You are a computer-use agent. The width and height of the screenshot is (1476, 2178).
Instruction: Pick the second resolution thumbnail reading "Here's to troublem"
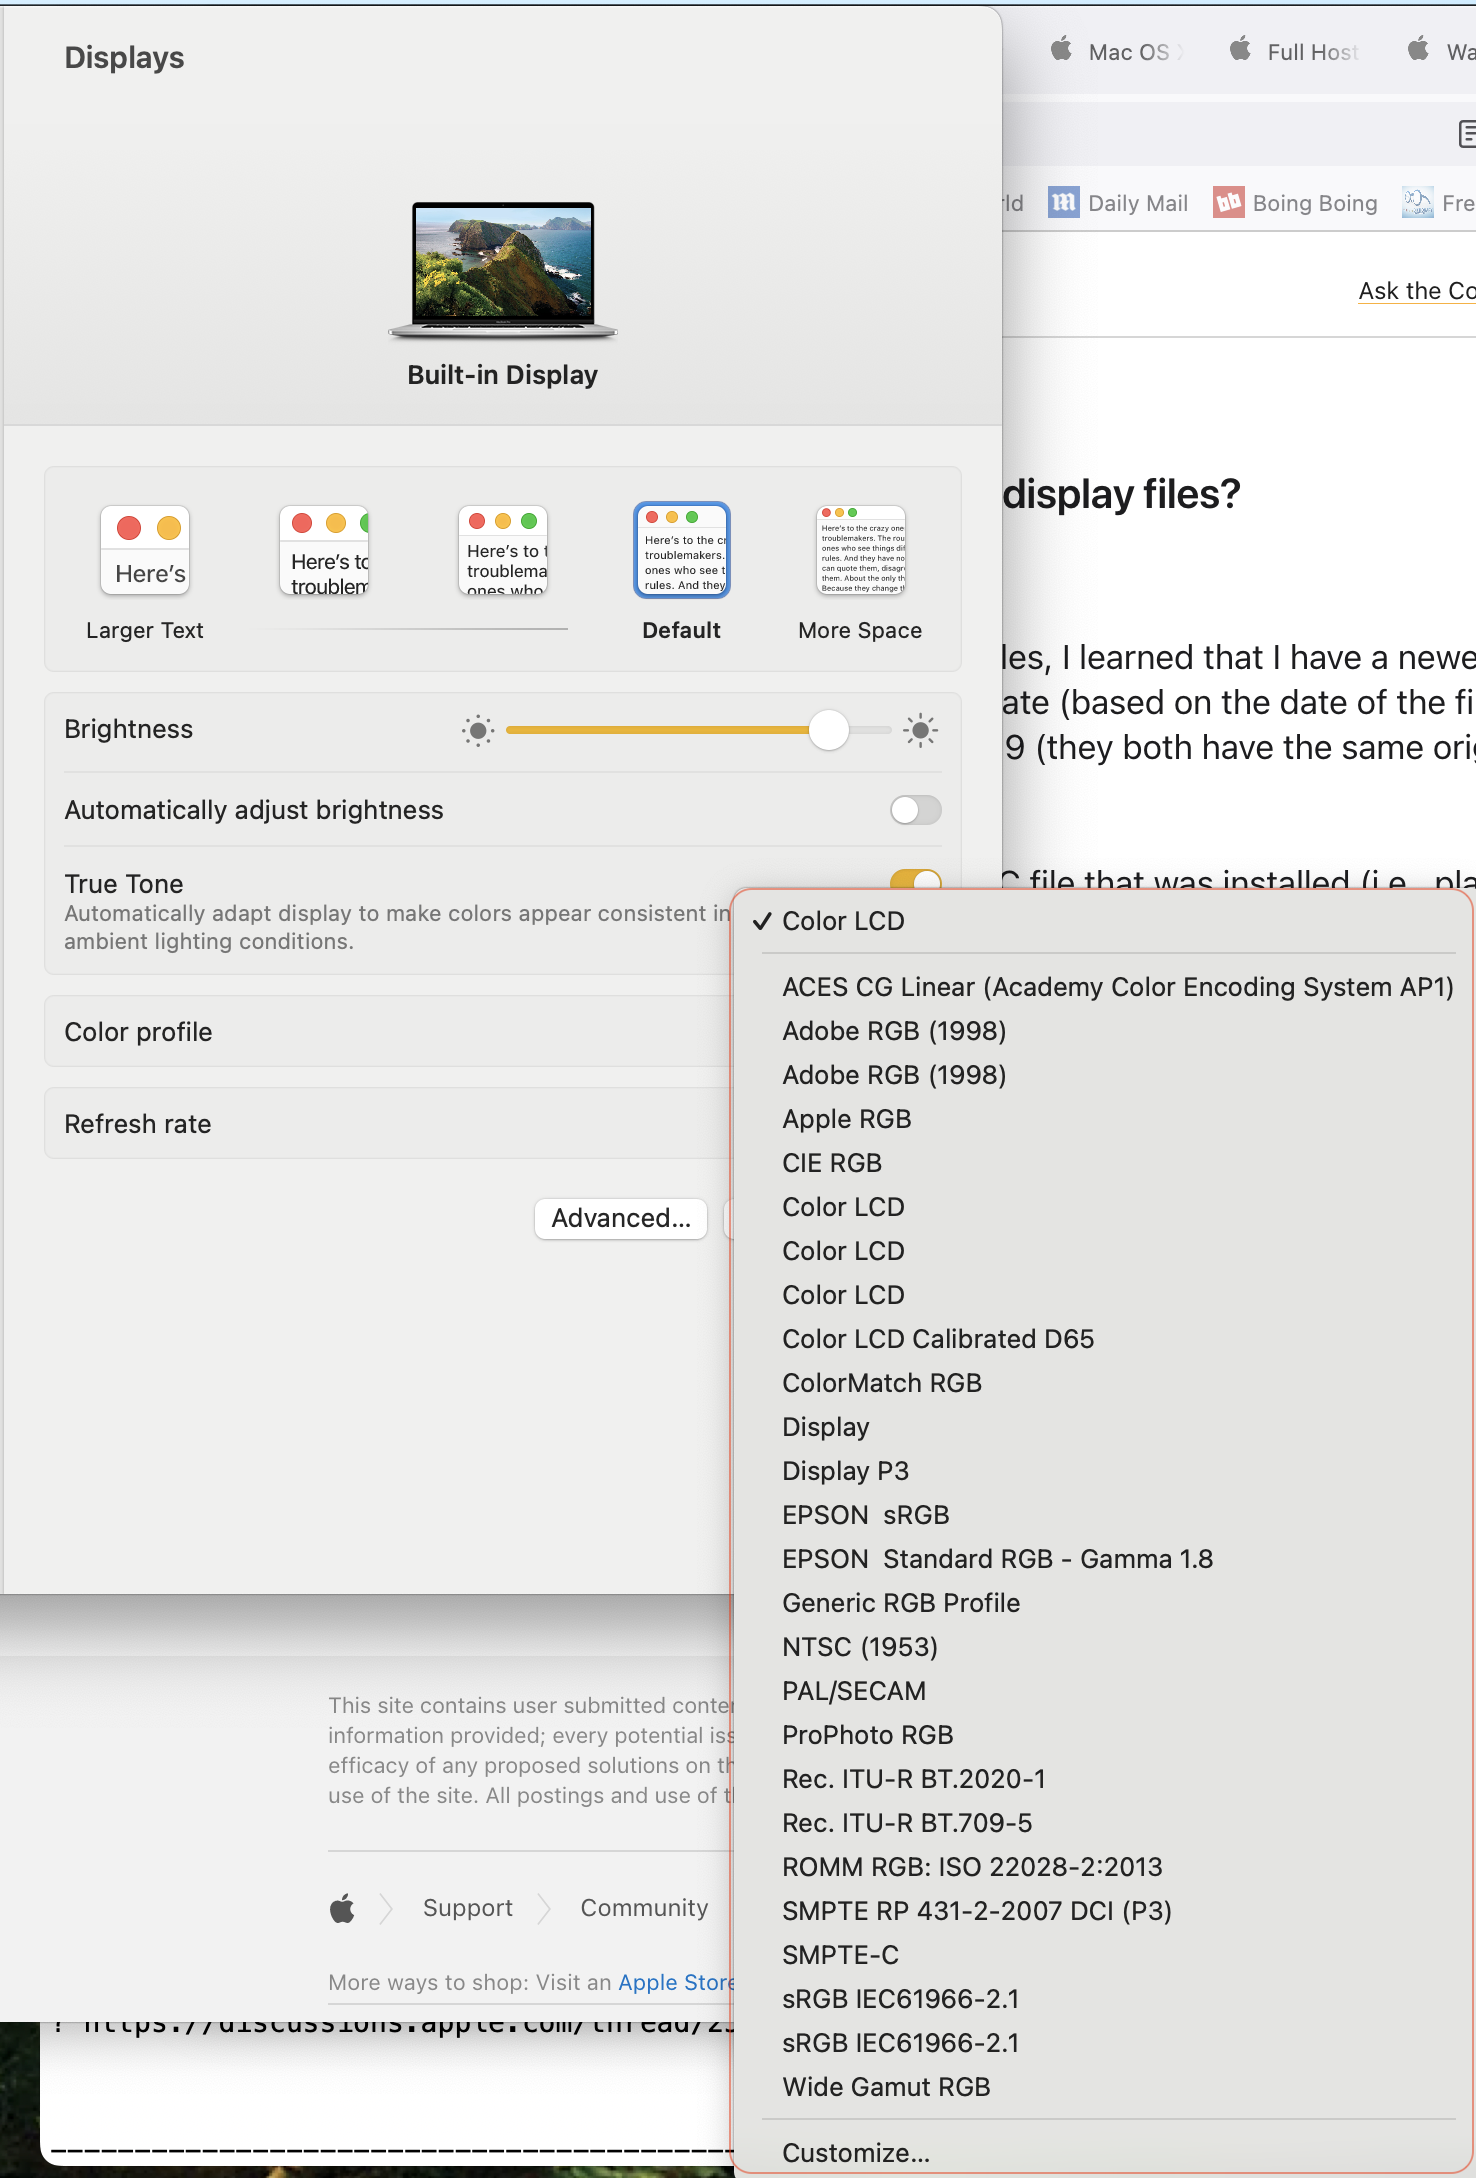tap(324, 551)
